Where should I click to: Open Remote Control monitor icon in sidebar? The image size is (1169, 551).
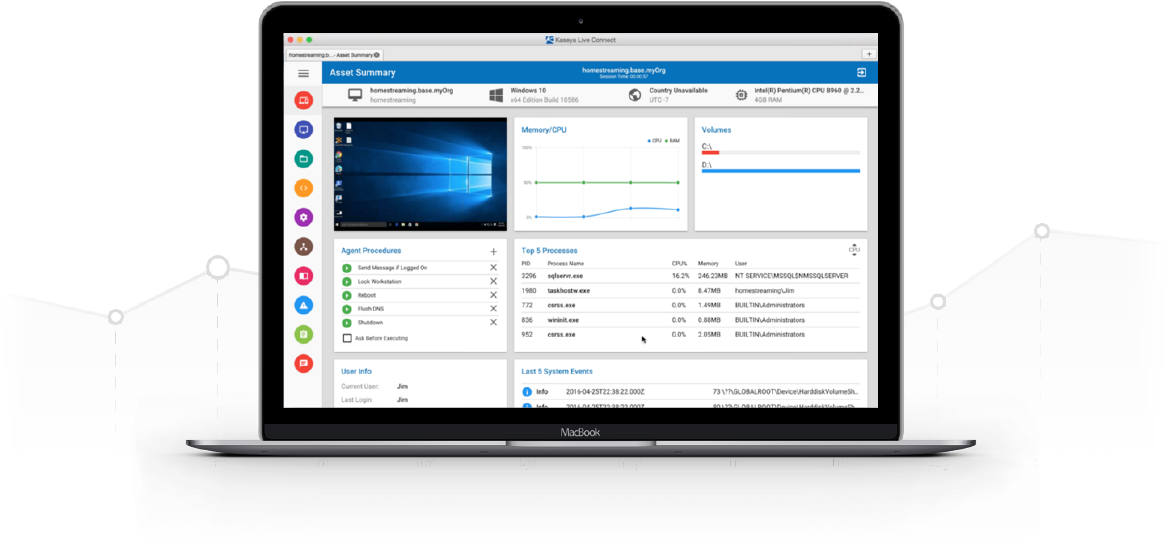point(303,130)
